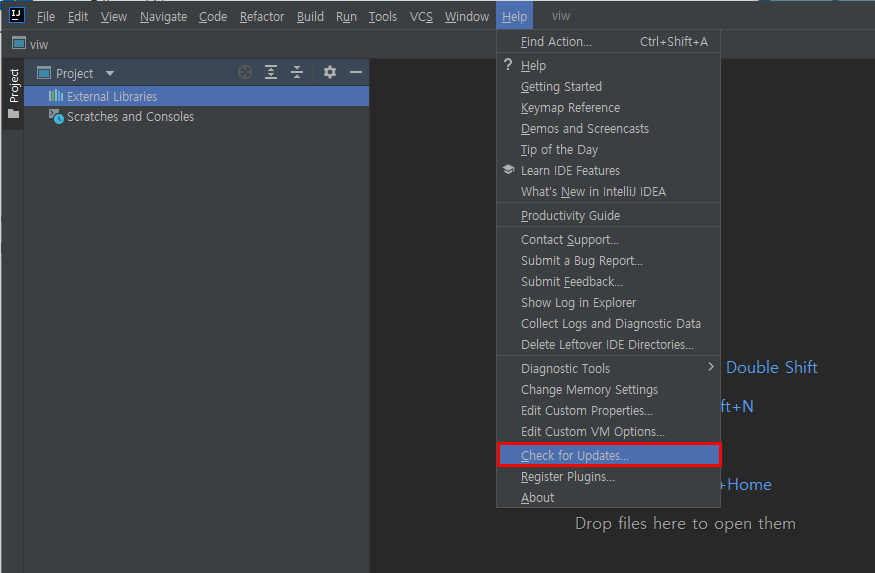Image resolution: width=875 pixels, height=573 pixels.
Task: Click the External Libraries bar-chart icon
Action: (55, 96)
